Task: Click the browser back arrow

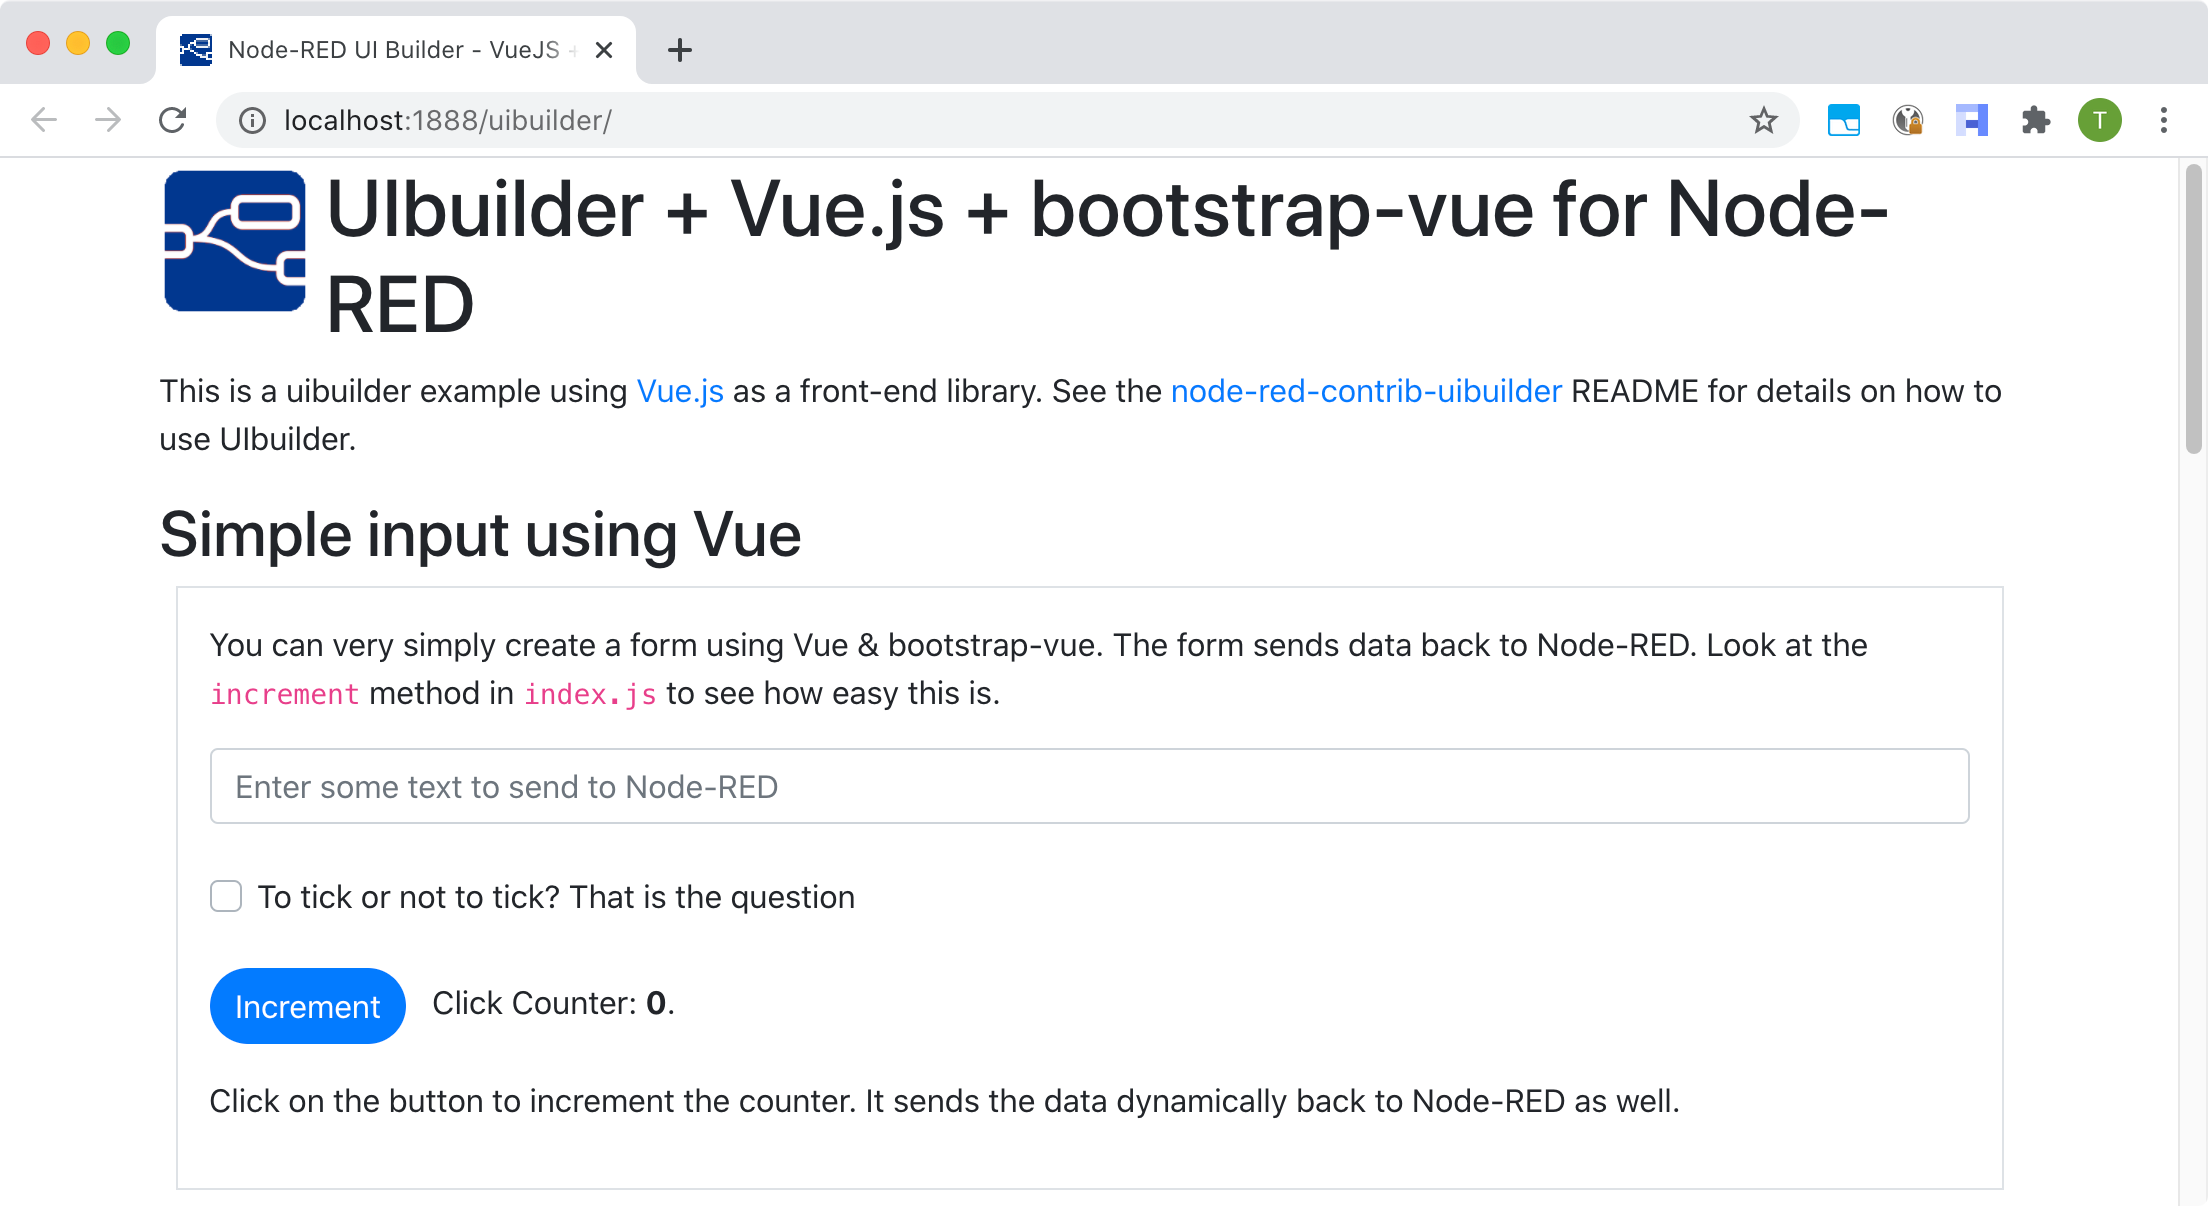Action: pyautogui.click(x=44, y=121)
